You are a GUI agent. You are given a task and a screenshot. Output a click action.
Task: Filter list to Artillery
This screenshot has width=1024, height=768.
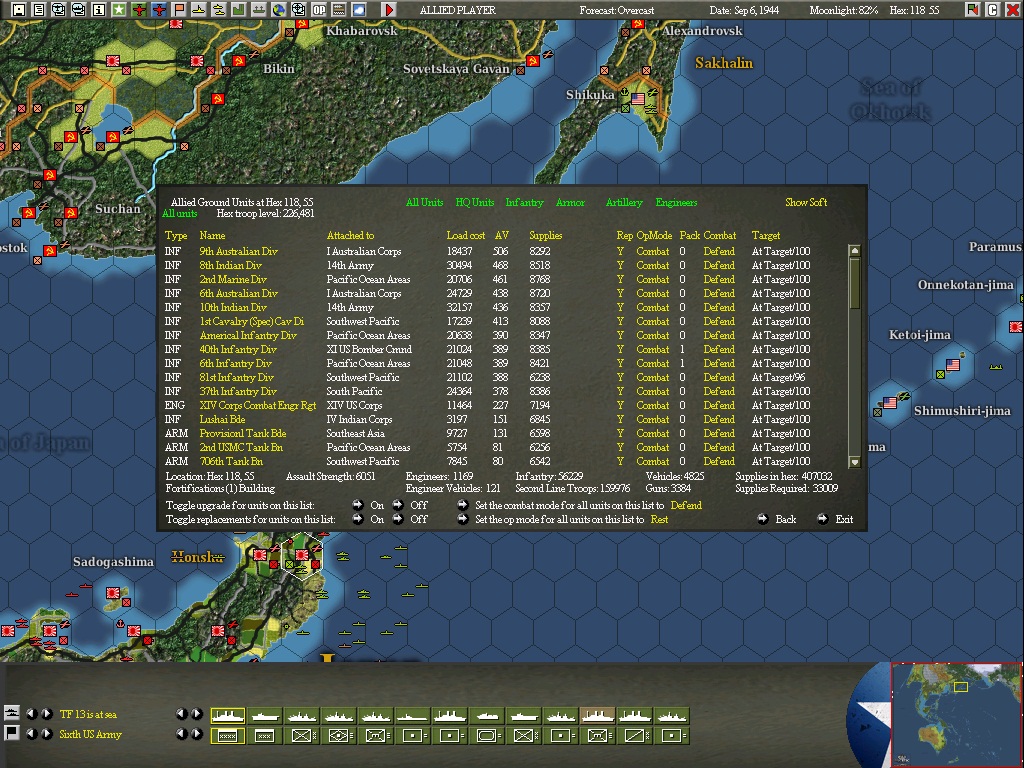pos(624,202)
